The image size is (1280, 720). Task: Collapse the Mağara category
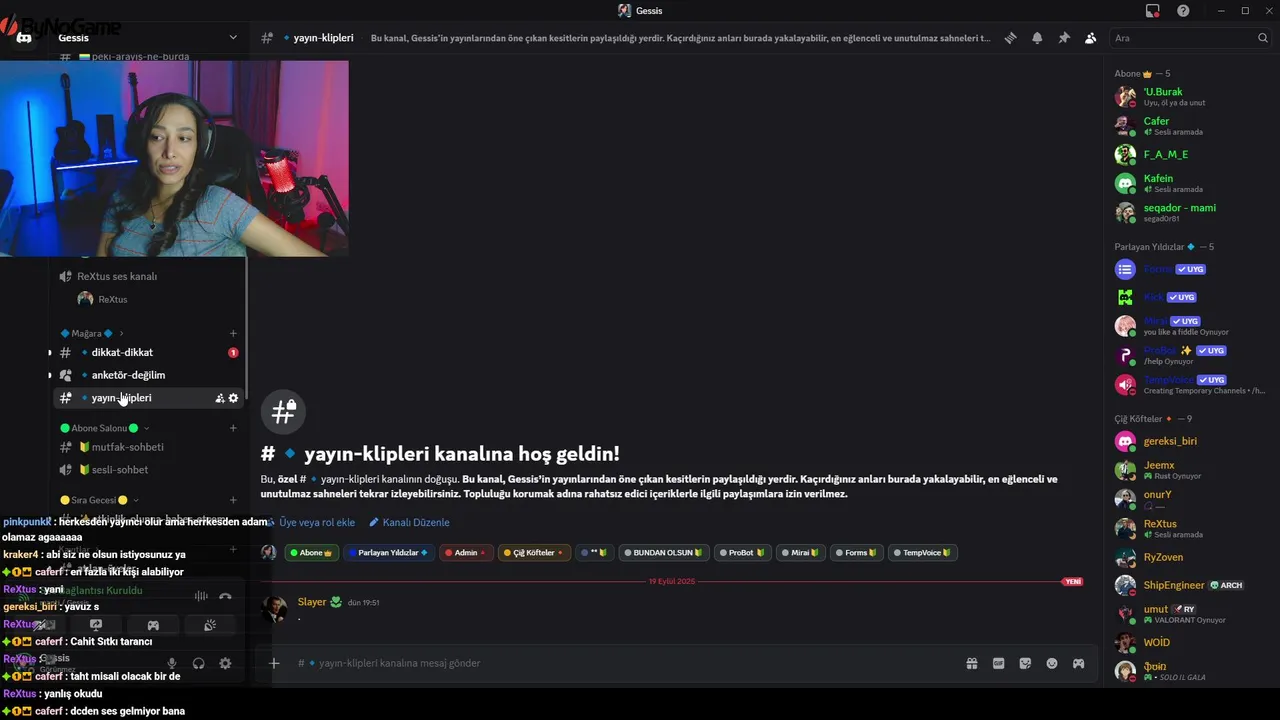(x=92, y=333)
